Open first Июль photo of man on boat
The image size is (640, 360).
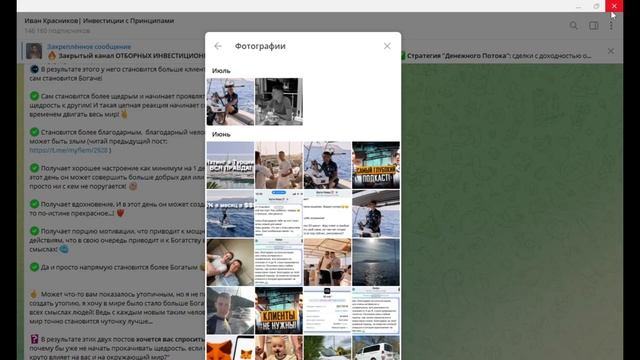[230, 102]
